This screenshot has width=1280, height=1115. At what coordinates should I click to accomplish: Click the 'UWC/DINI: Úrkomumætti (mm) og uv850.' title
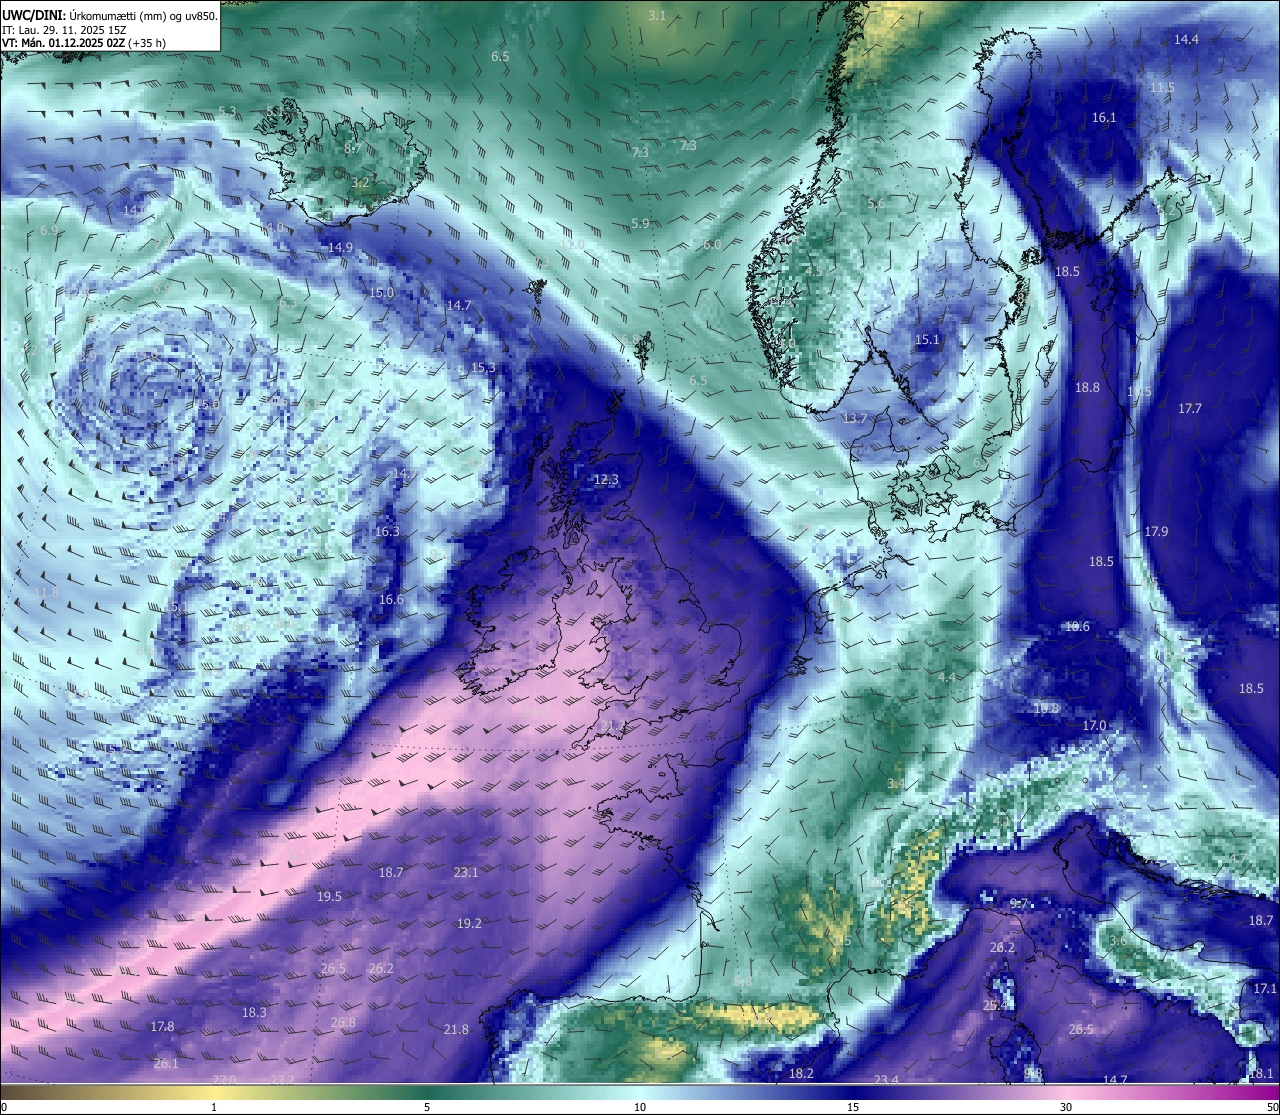[110, 15]
